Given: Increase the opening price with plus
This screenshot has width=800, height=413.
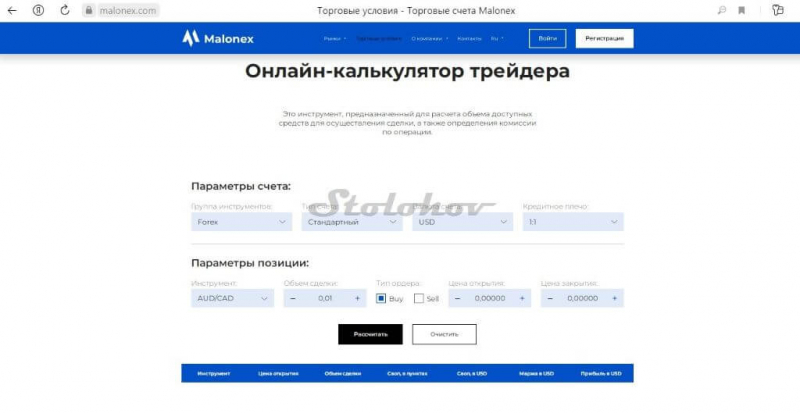Looking at the screenshot, I should [522, 298].
